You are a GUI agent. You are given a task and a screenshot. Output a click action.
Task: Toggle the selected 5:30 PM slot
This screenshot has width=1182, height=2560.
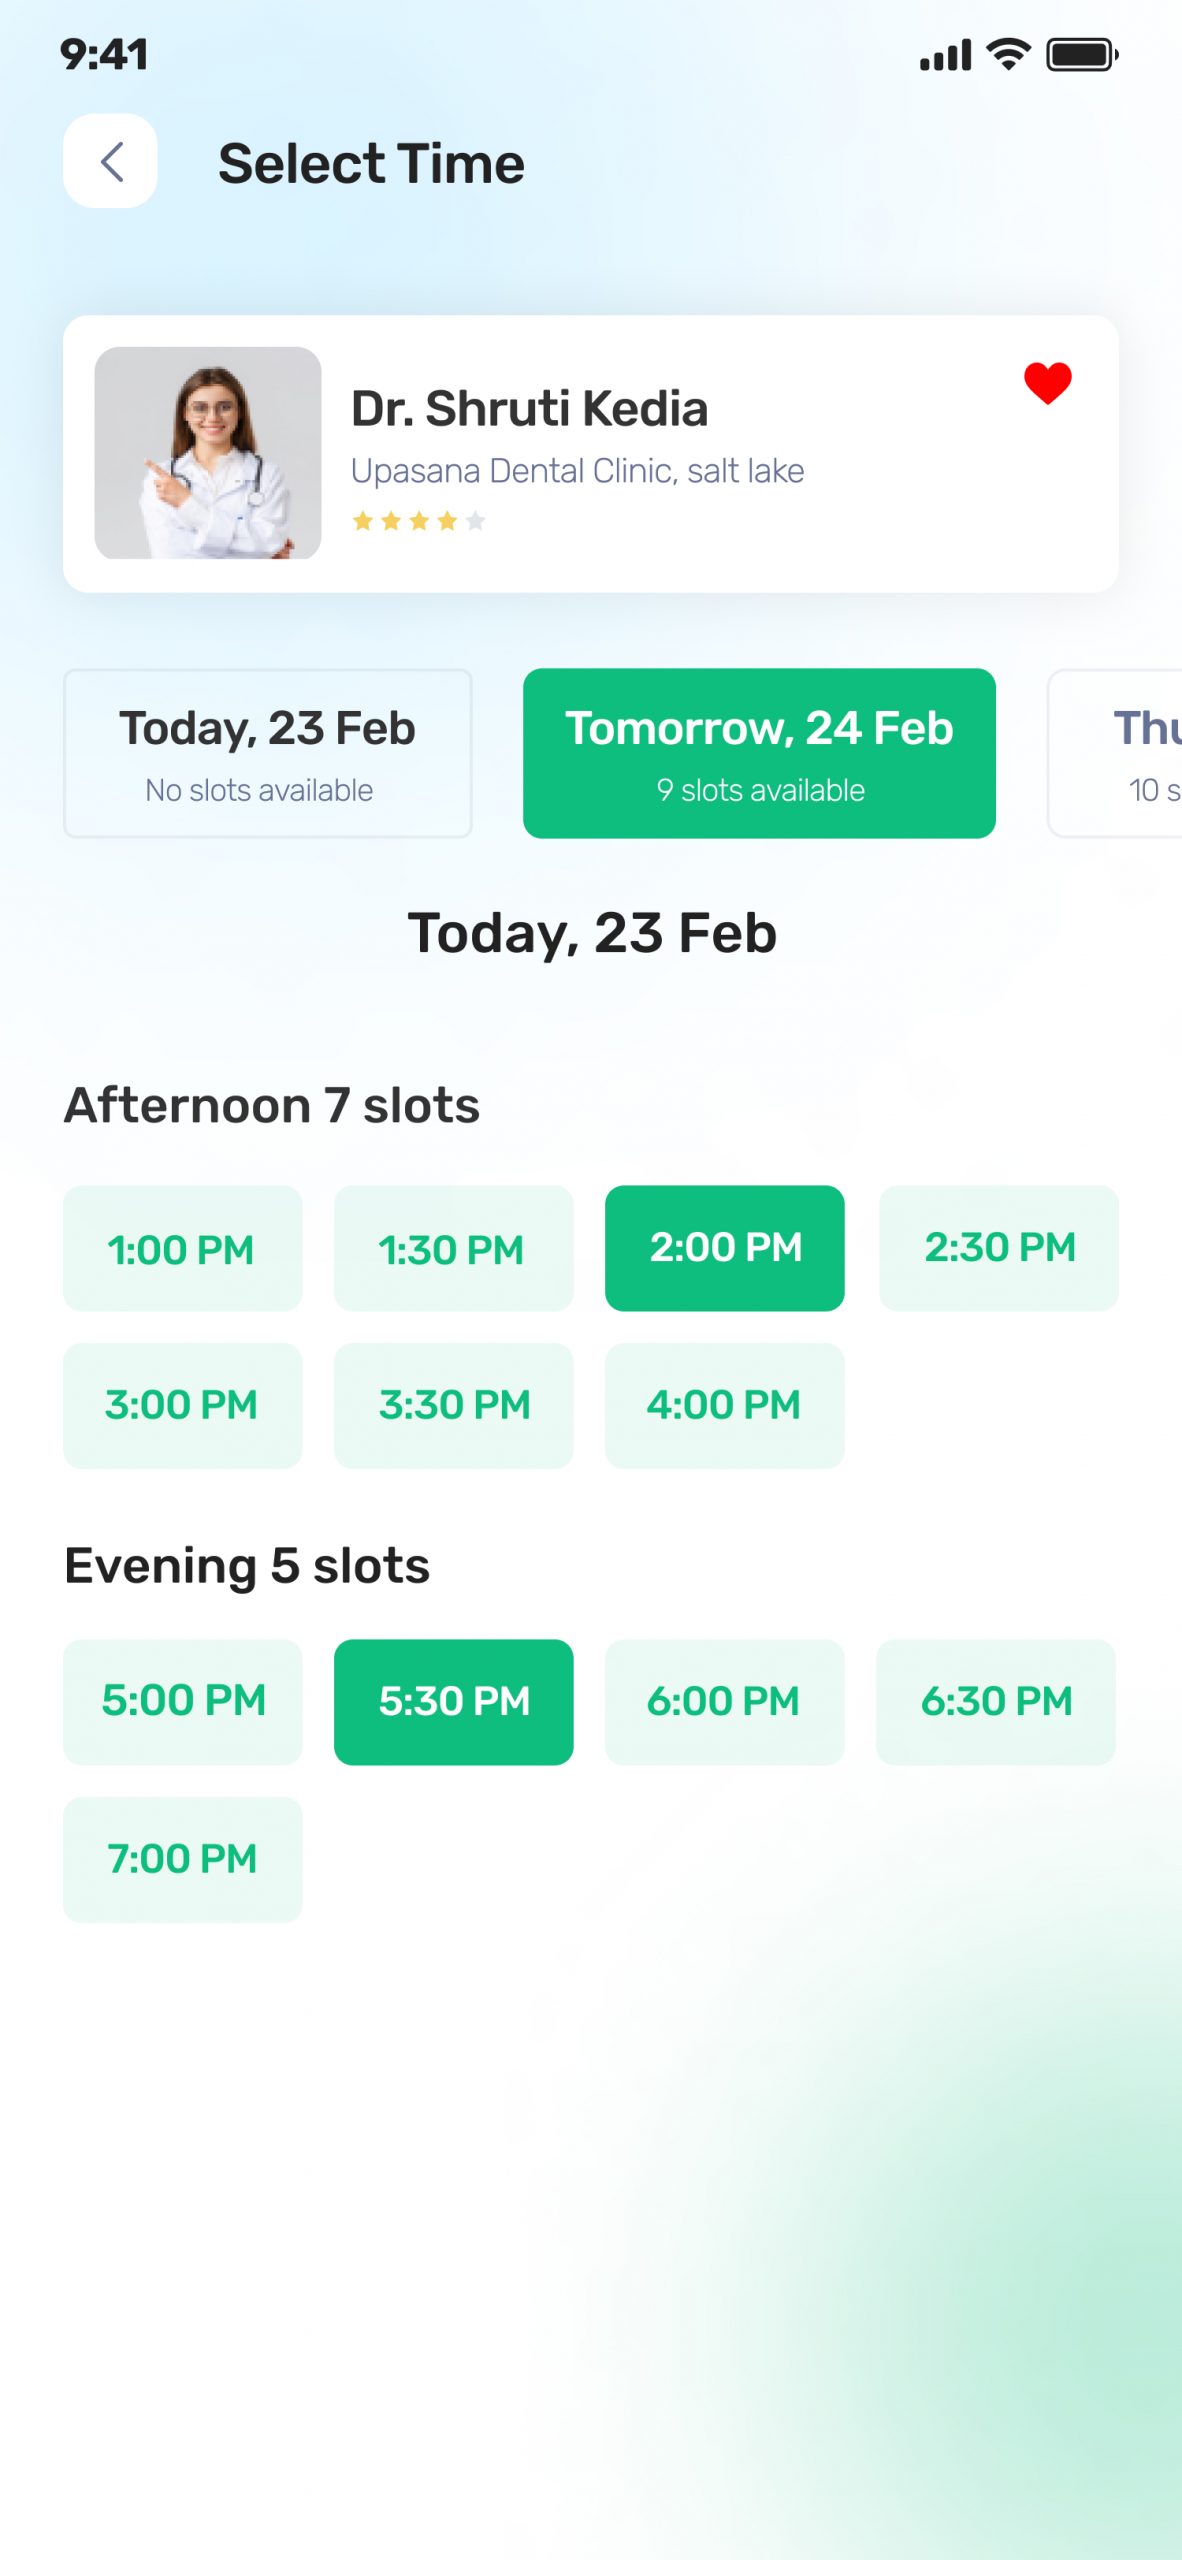tap(453, 1701)
